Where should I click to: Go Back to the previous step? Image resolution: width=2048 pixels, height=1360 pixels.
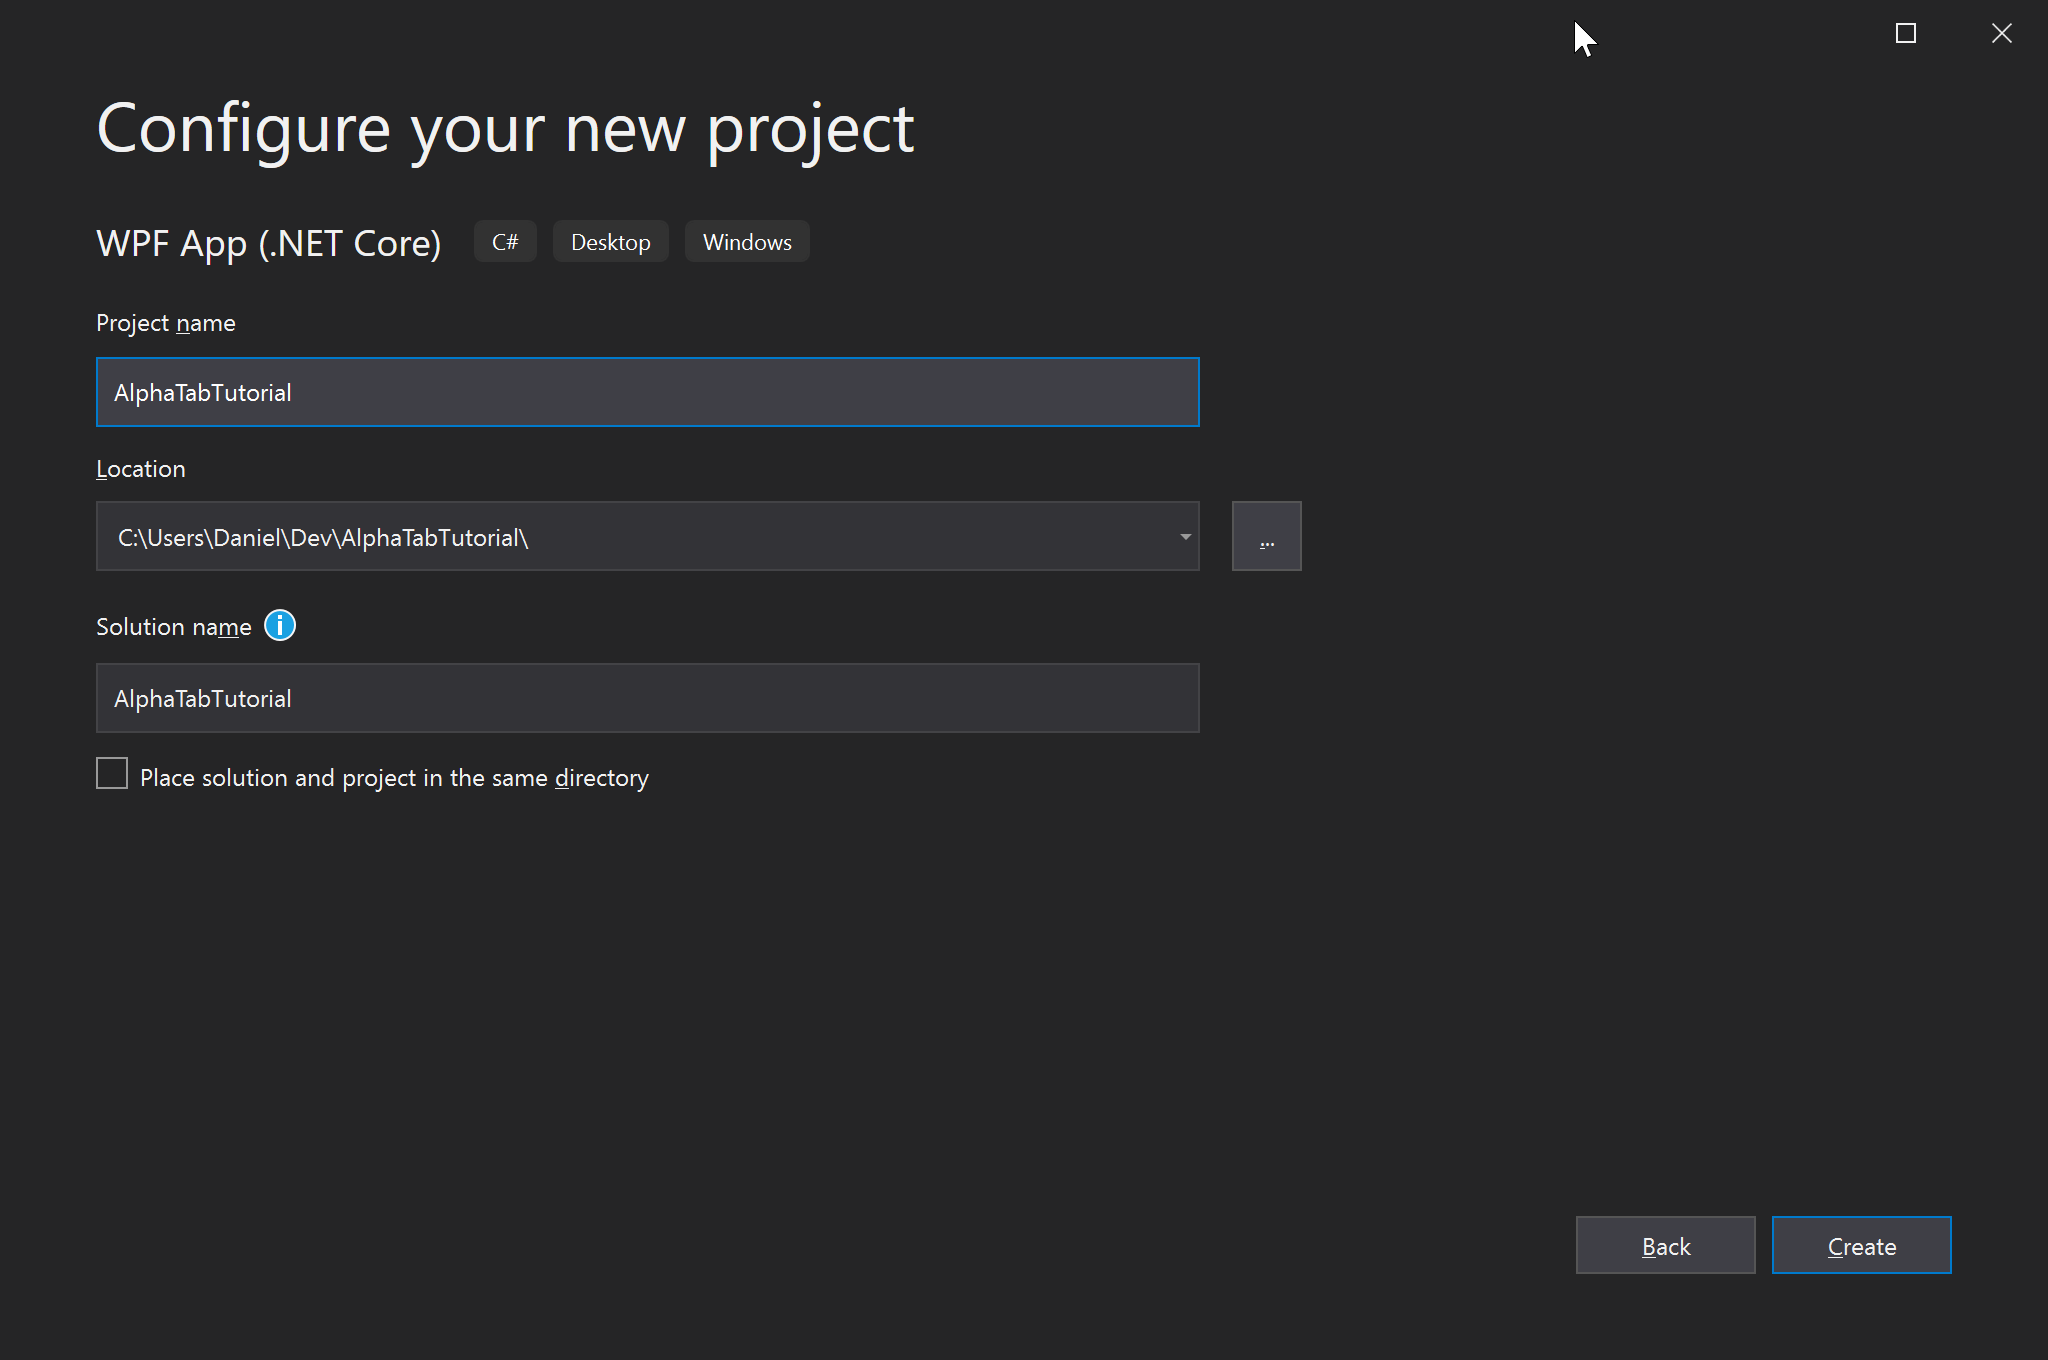click(x=1665, y=1245)
